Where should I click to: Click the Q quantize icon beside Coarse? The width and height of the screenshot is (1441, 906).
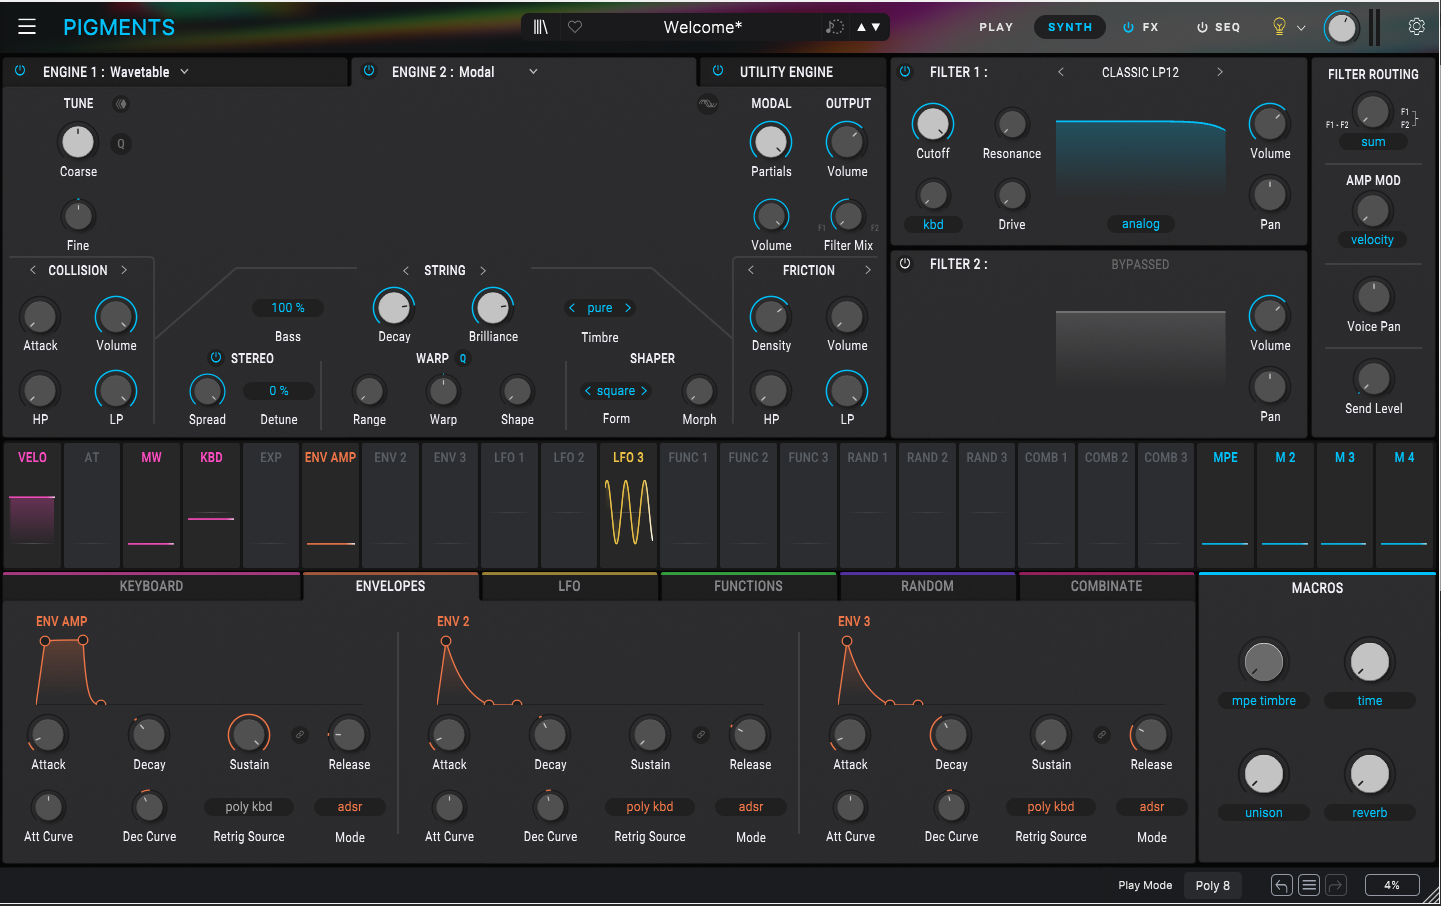point(121,144)
